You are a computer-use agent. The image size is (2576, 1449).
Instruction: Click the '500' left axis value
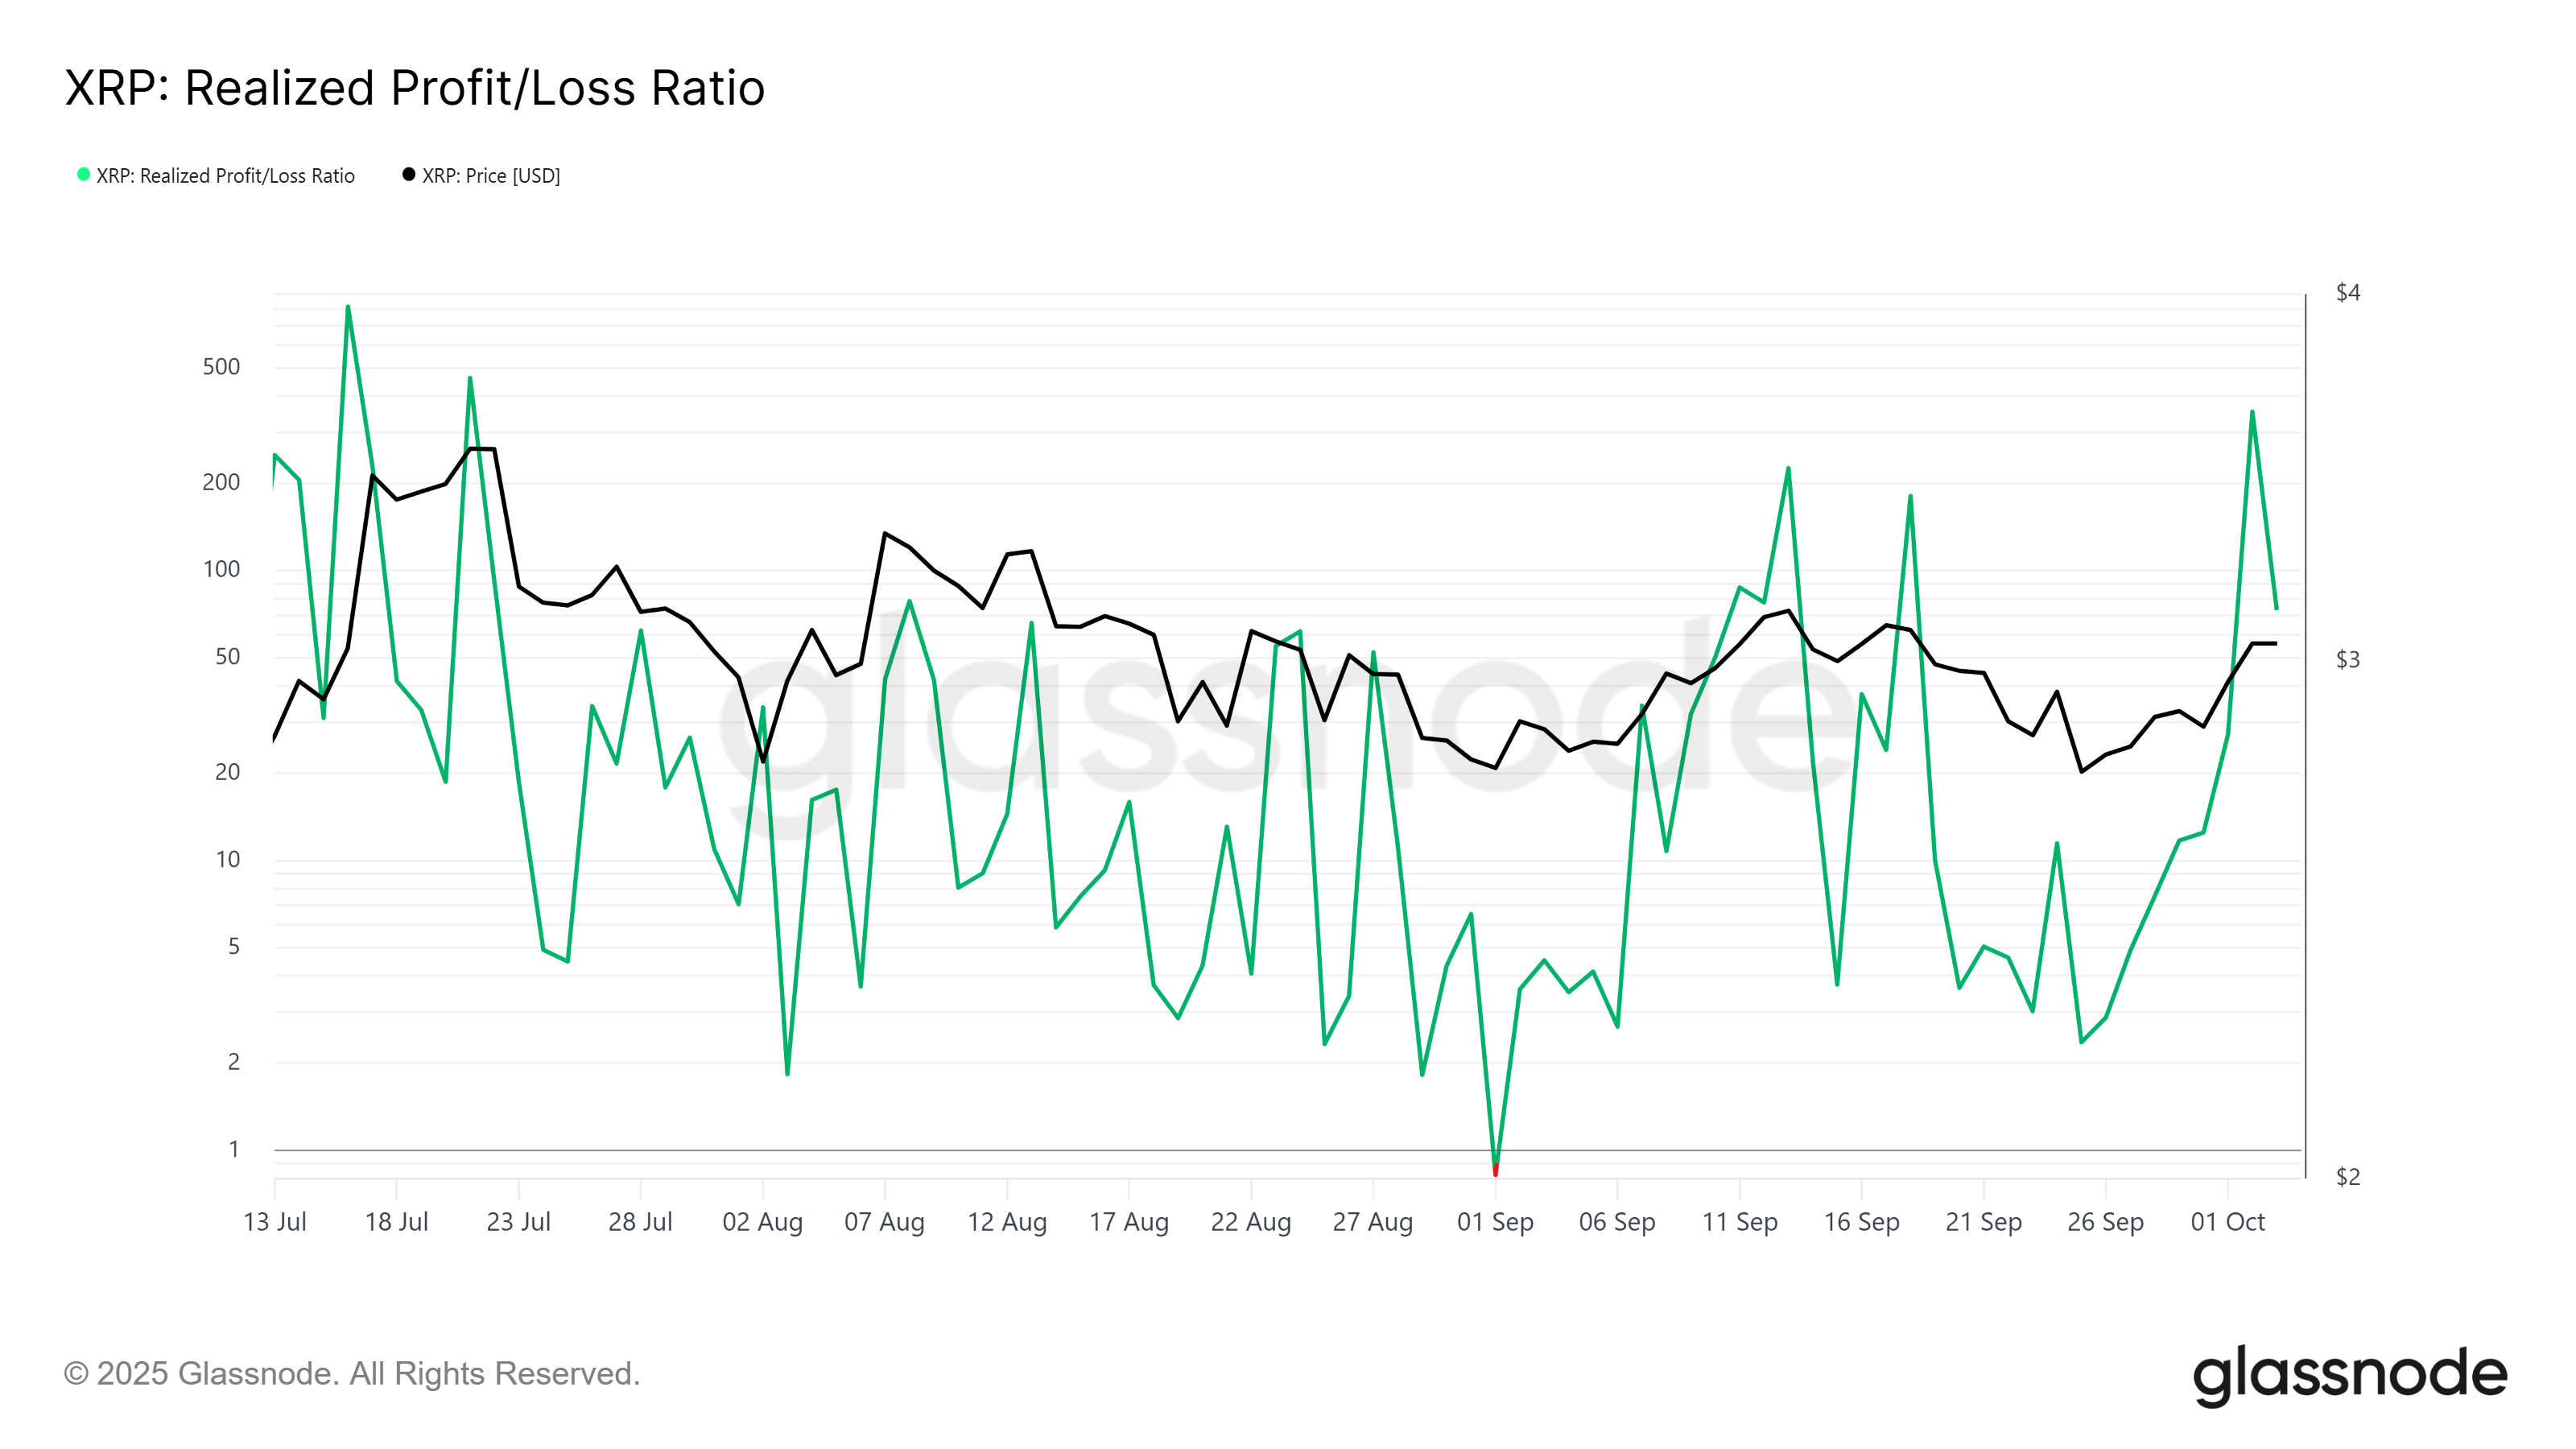221,367
